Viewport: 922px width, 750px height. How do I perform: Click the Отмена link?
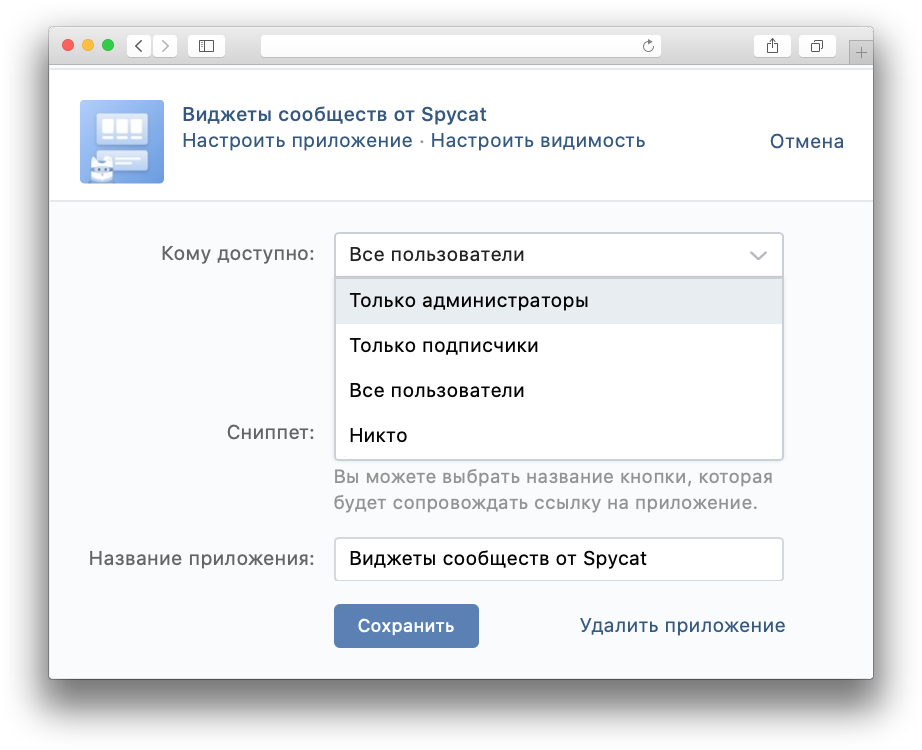tap(806, 142)
